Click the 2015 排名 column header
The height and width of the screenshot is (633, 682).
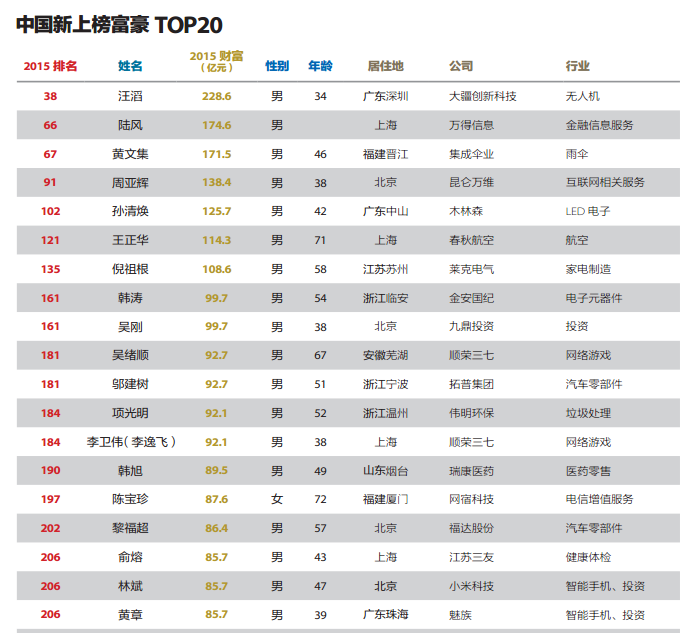pos(50,66)
